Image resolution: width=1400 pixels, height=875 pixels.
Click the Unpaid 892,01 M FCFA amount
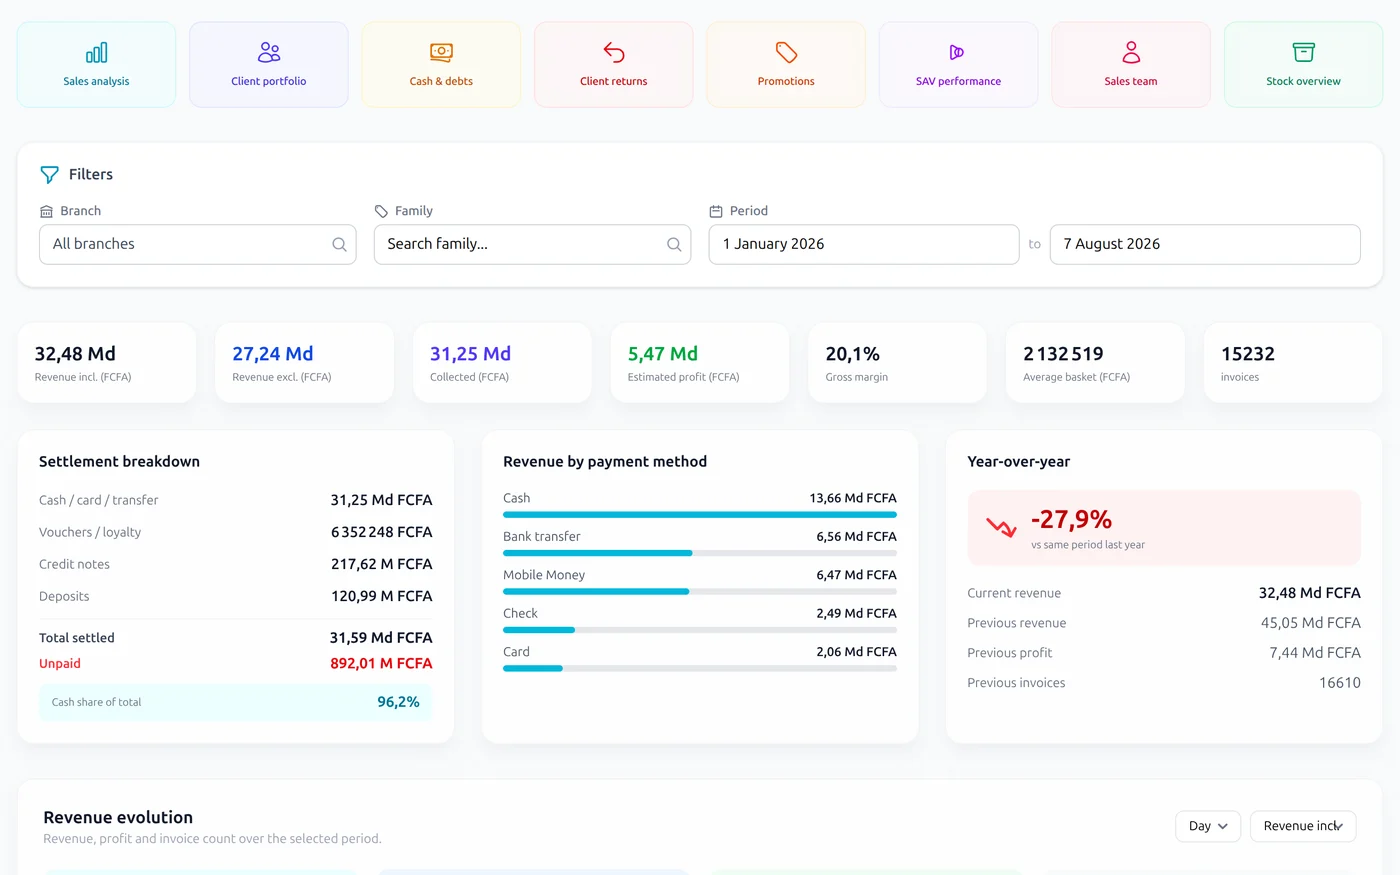(x=381, y=663)
